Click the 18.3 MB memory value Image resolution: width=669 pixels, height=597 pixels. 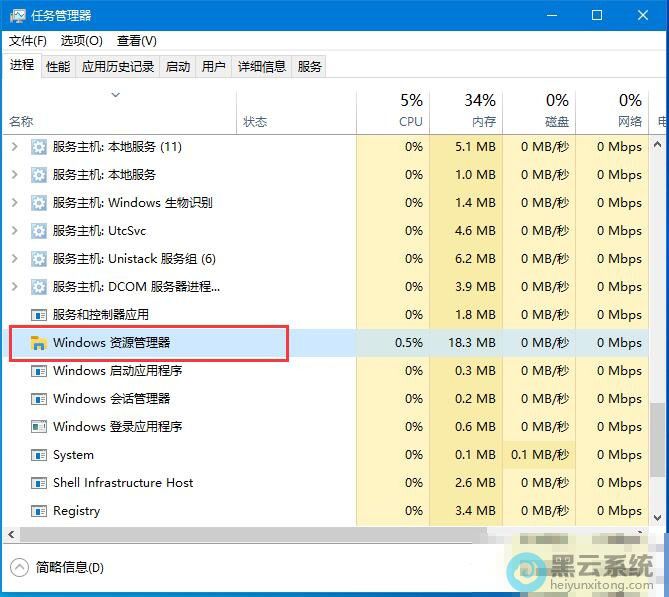tap(472, 343)
